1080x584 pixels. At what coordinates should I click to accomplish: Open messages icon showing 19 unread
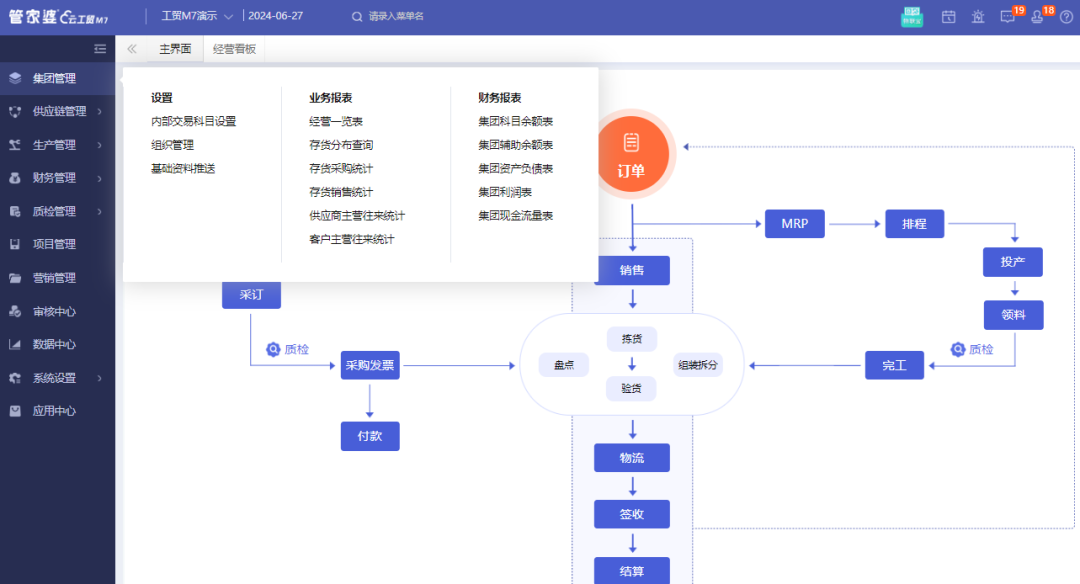[1007, 17]
